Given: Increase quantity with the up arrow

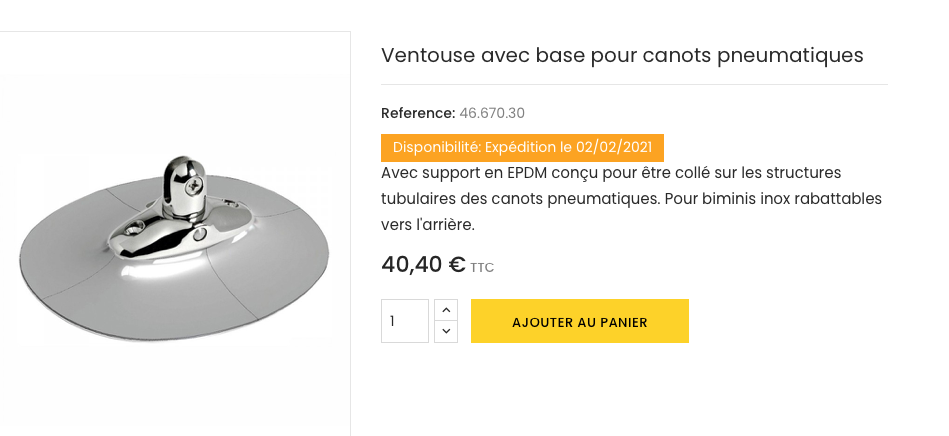Looking at the screenshot, I should (446, 310).
